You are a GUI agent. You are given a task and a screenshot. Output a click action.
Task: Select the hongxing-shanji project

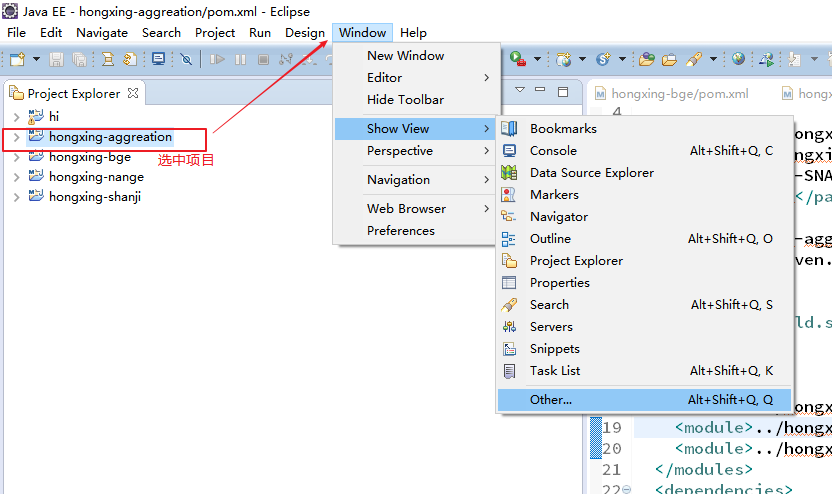[95, 197]
